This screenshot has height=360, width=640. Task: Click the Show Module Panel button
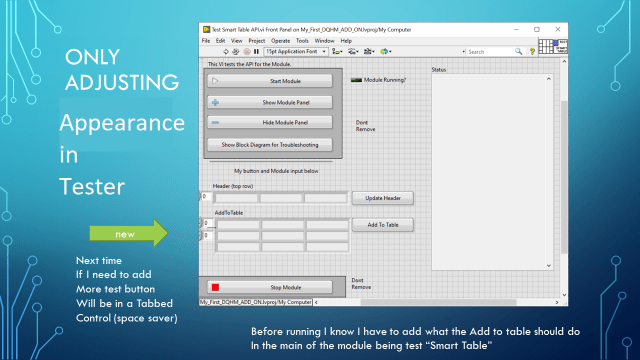(270, 102)
